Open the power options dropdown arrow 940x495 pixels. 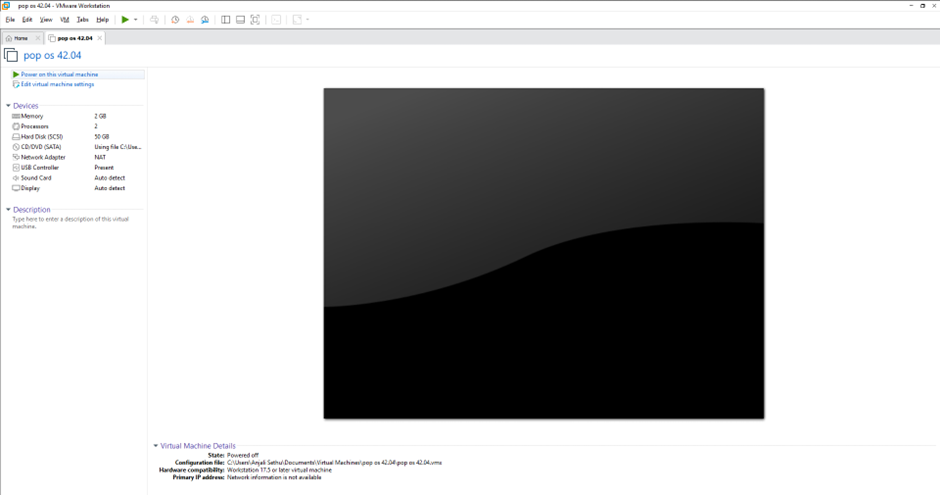(136, 19)
